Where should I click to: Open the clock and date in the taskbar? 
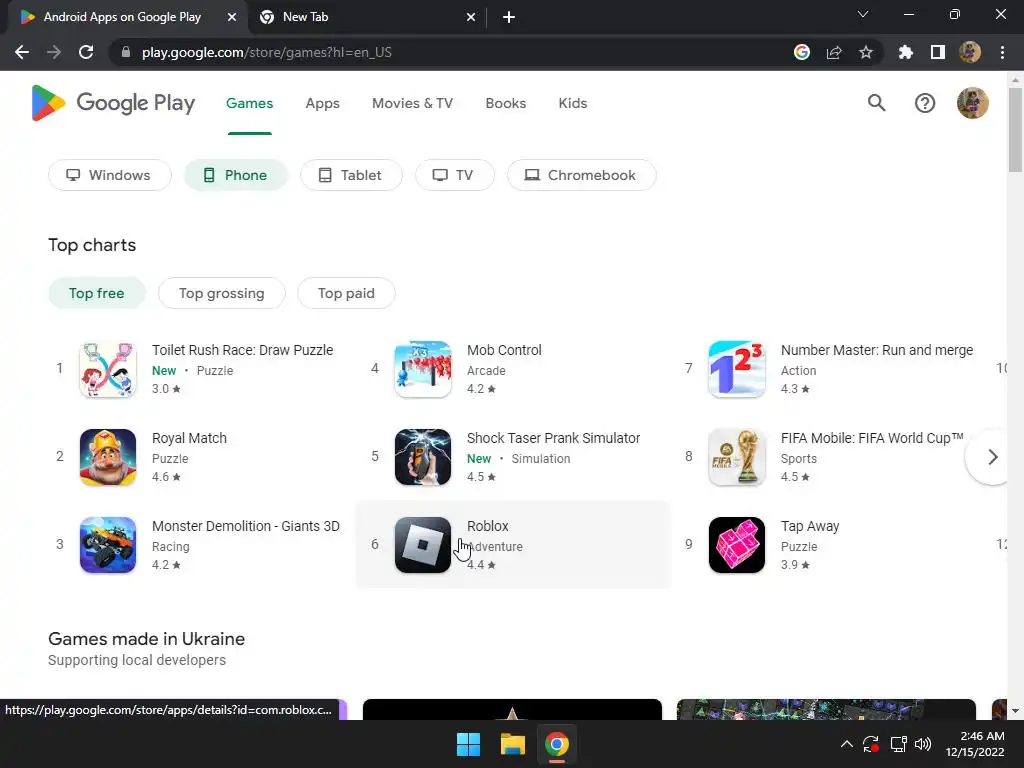click(x=975, y=744)
